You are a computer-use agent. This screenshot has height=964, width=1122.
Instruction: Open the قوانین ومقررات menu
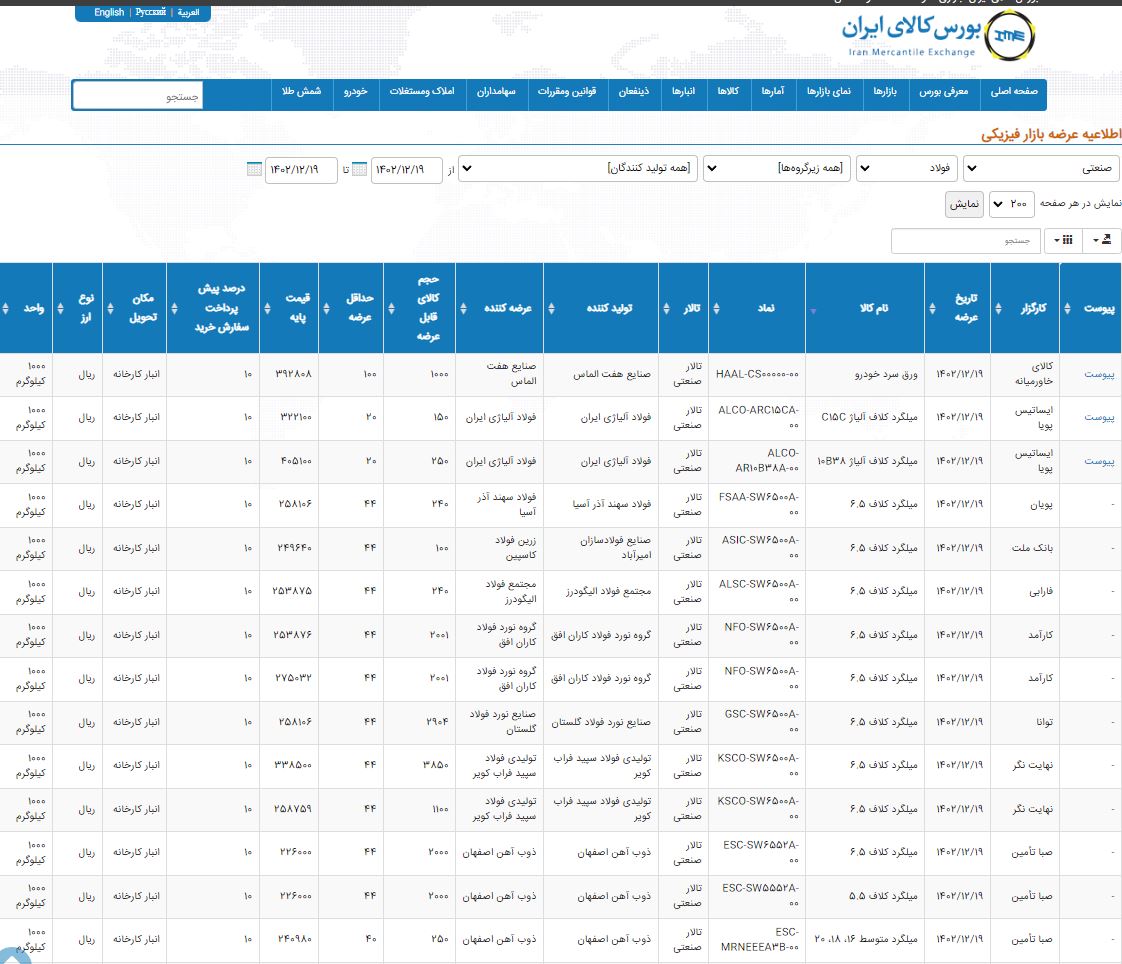tap(567, 92)
